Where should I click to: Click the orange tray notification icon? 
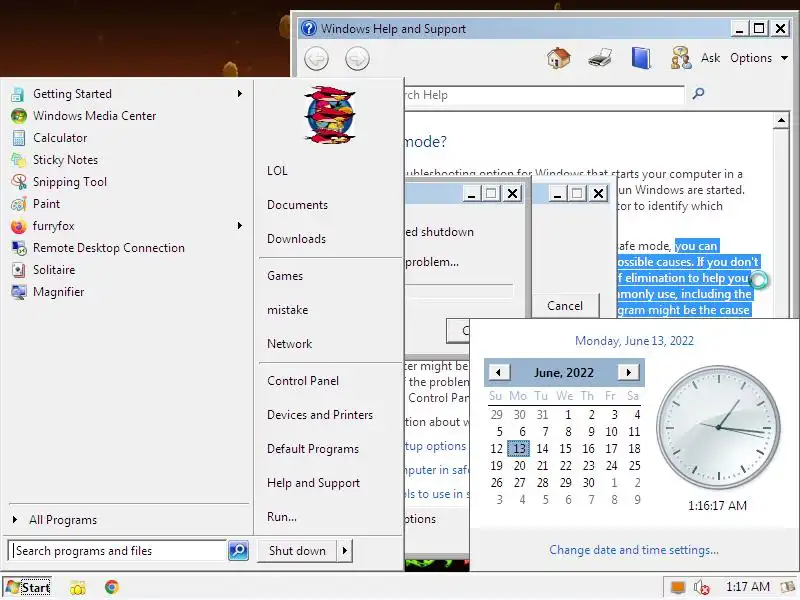[x=678, y=587]
